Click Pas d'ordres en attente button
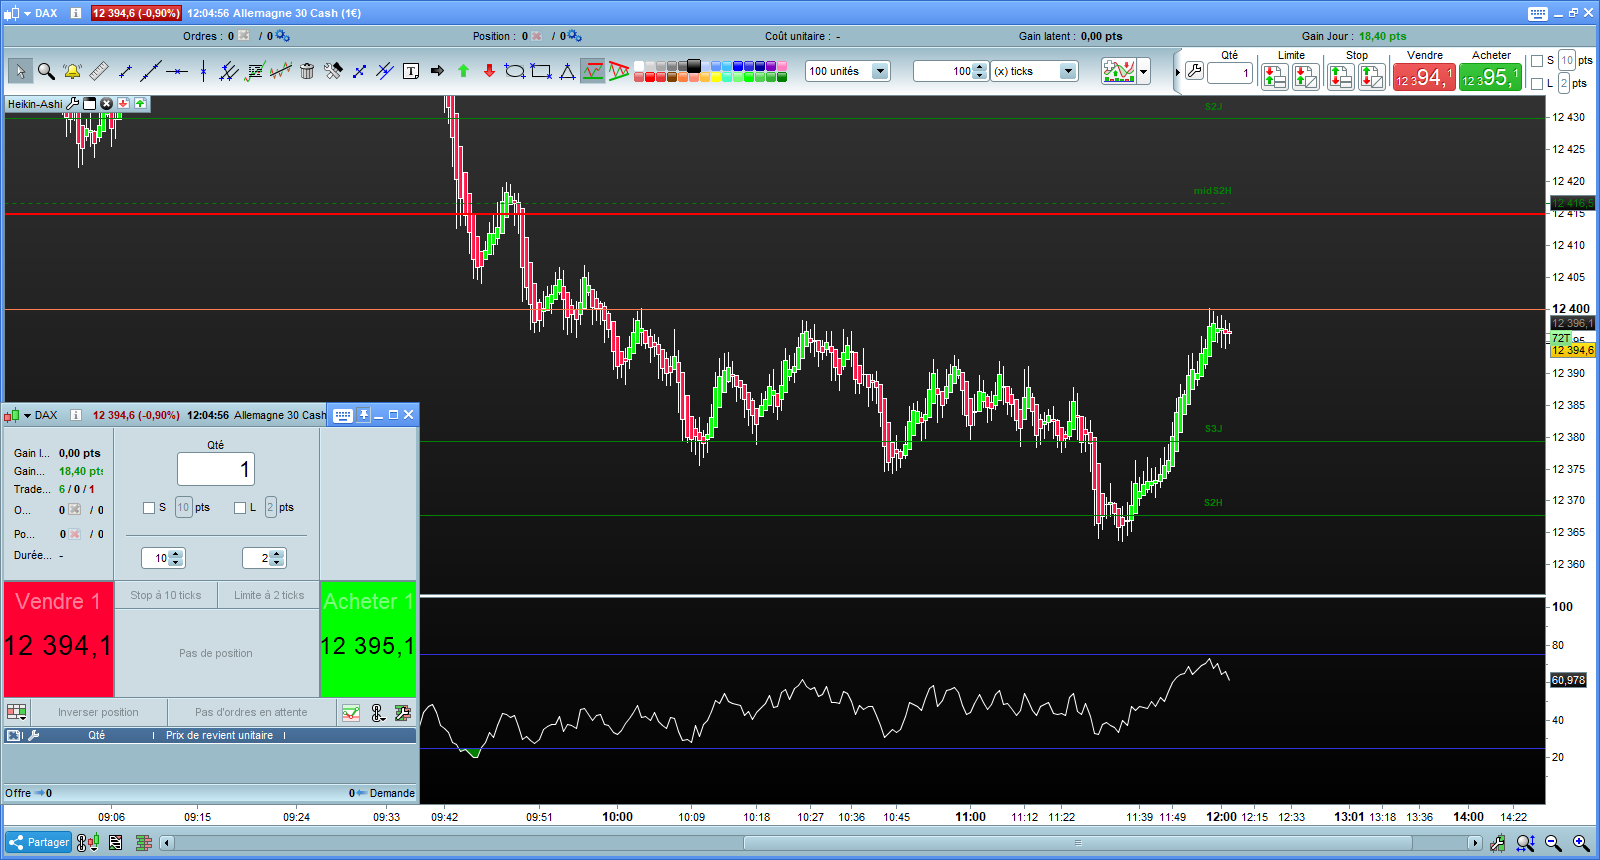 [x=251, y=712]
